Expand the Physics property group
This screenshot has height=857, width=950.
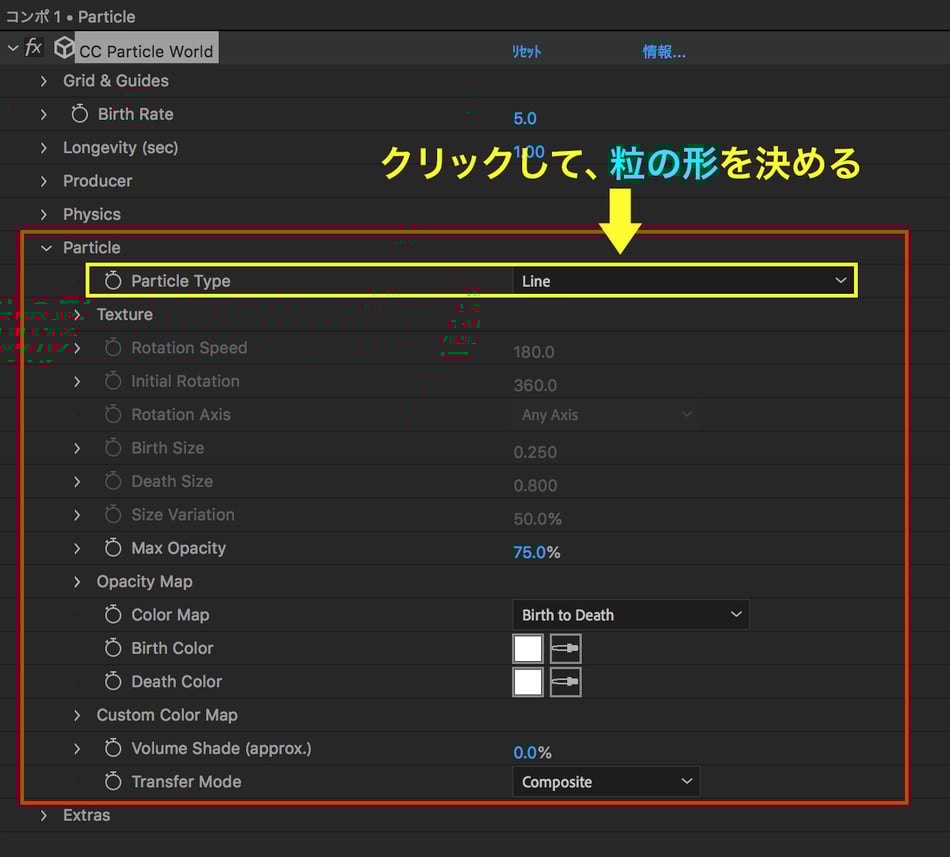click(x=43, y=214)
